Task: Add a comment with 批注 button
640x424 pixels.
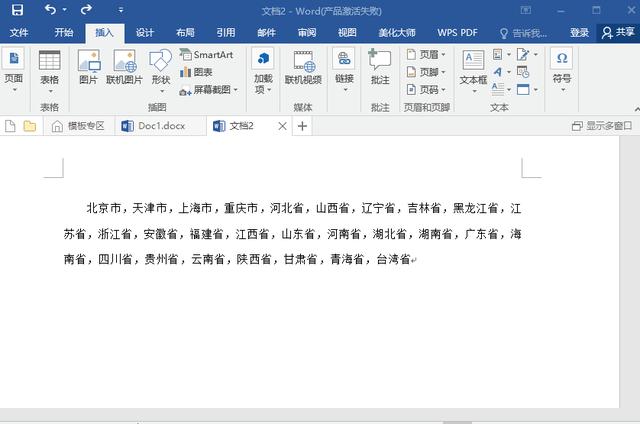Action: click(380, 68)
